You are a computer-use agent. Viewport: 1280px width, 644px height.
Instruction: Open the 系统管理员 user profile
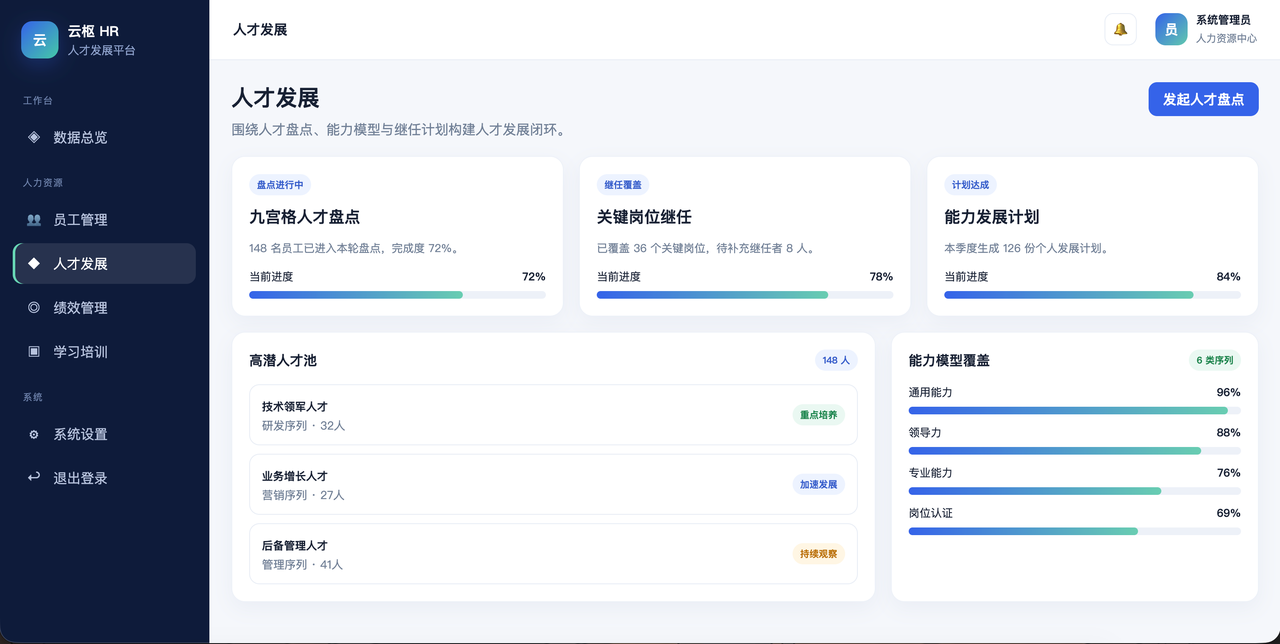(x=1206, y=29)
